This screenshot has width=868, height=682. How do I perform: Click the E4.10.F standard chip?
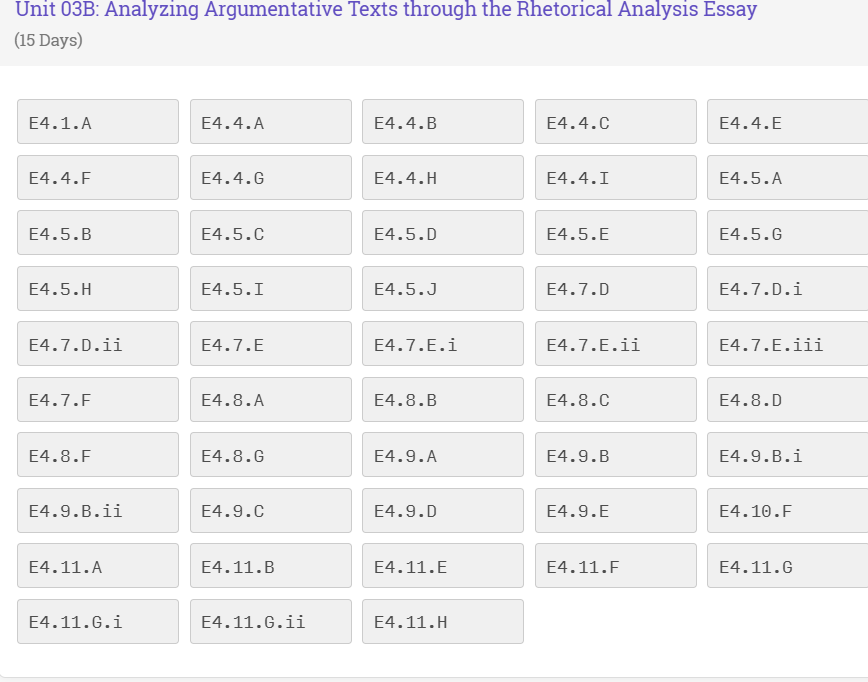tap(787, 511)
